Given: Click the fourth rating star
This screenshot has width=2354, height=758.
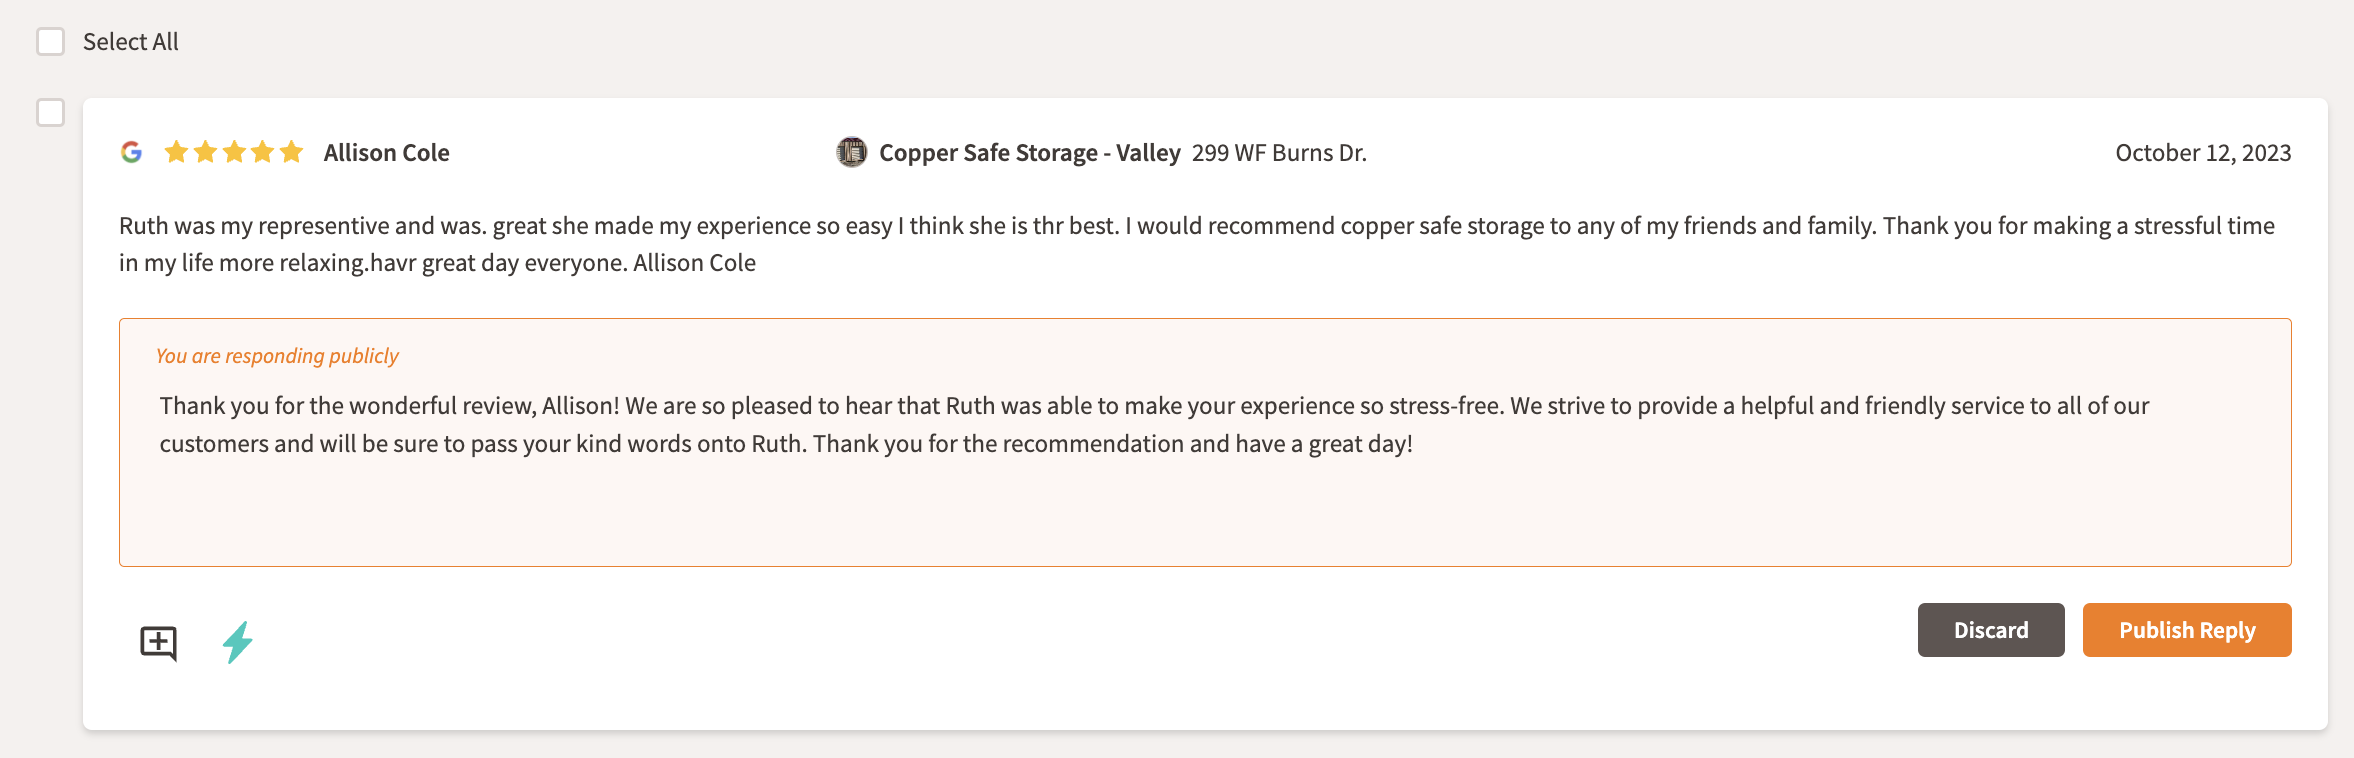Looking at the screenshot, I should [263, 152].
